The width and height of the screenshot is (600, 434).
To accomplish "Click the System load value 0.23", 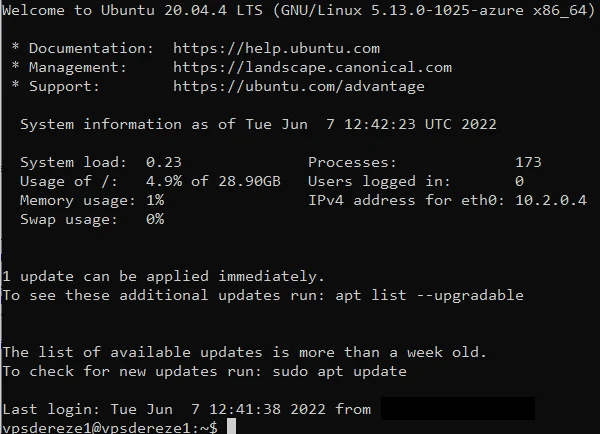I will pyautogui.click(x=163, y=162).
